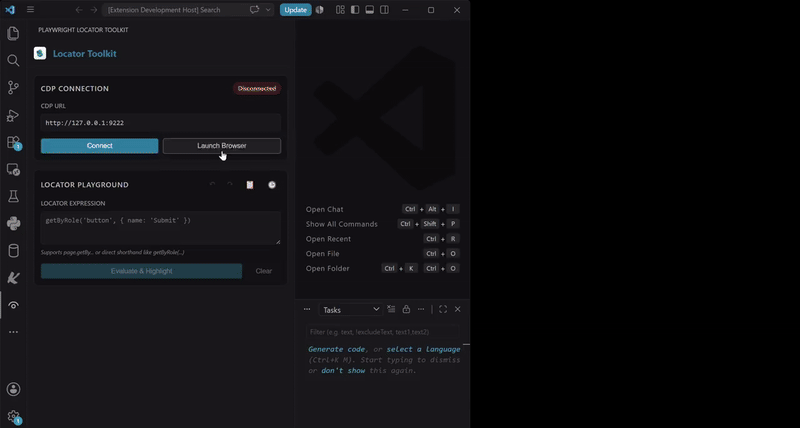Click the CDP URL input field
Viewport: 800px width, 428px height.
161,123
